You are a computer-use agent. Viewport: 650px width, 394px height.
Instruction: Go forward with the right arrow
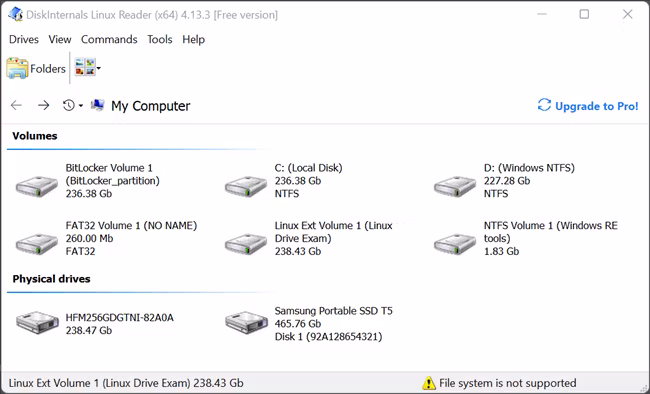pos(44,105)
